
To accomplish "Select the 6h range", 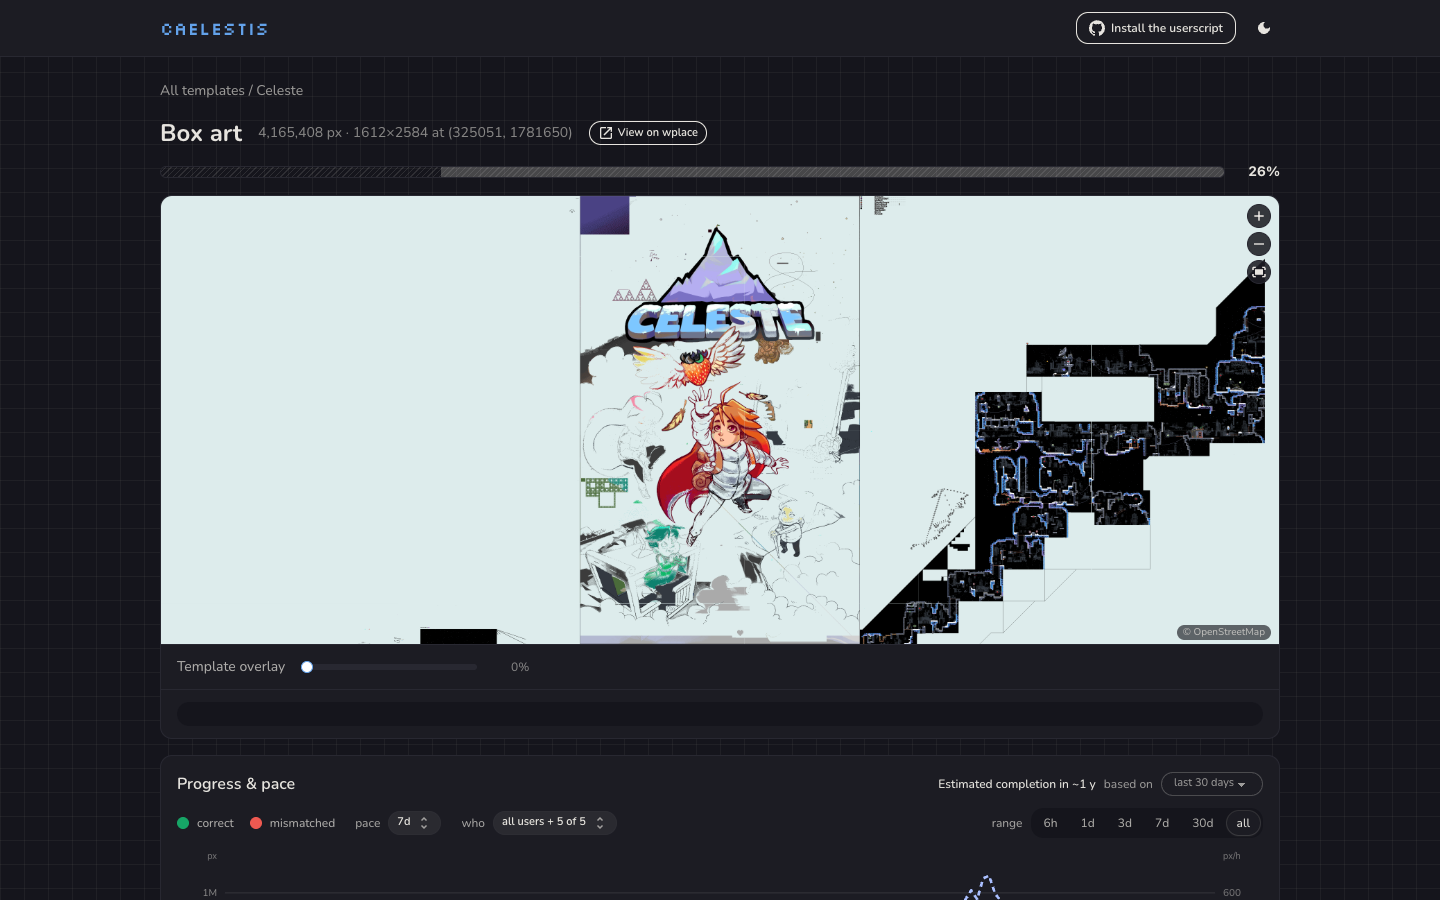I will [x=1050, y=823].
